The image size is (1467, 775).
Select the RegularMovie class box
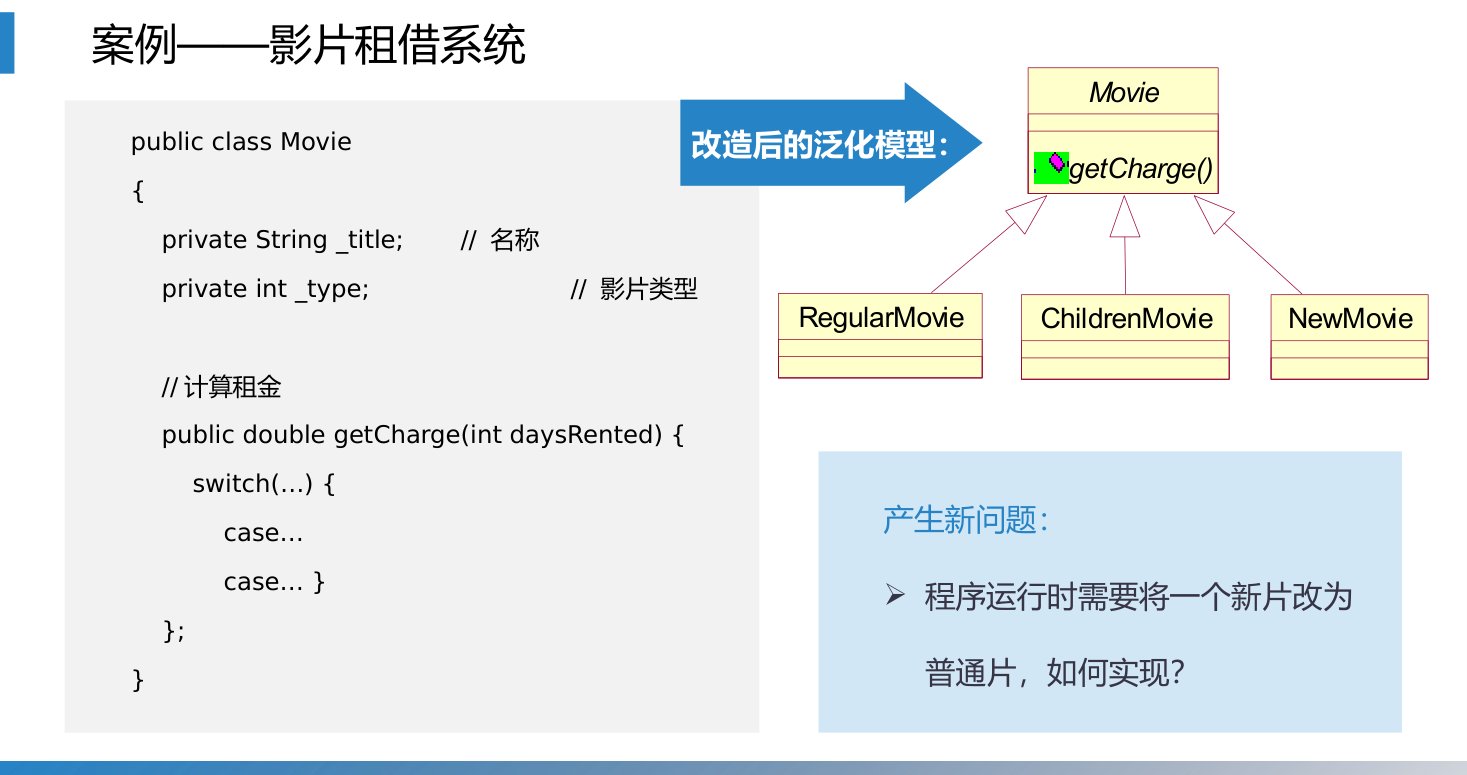pos(880,336)
